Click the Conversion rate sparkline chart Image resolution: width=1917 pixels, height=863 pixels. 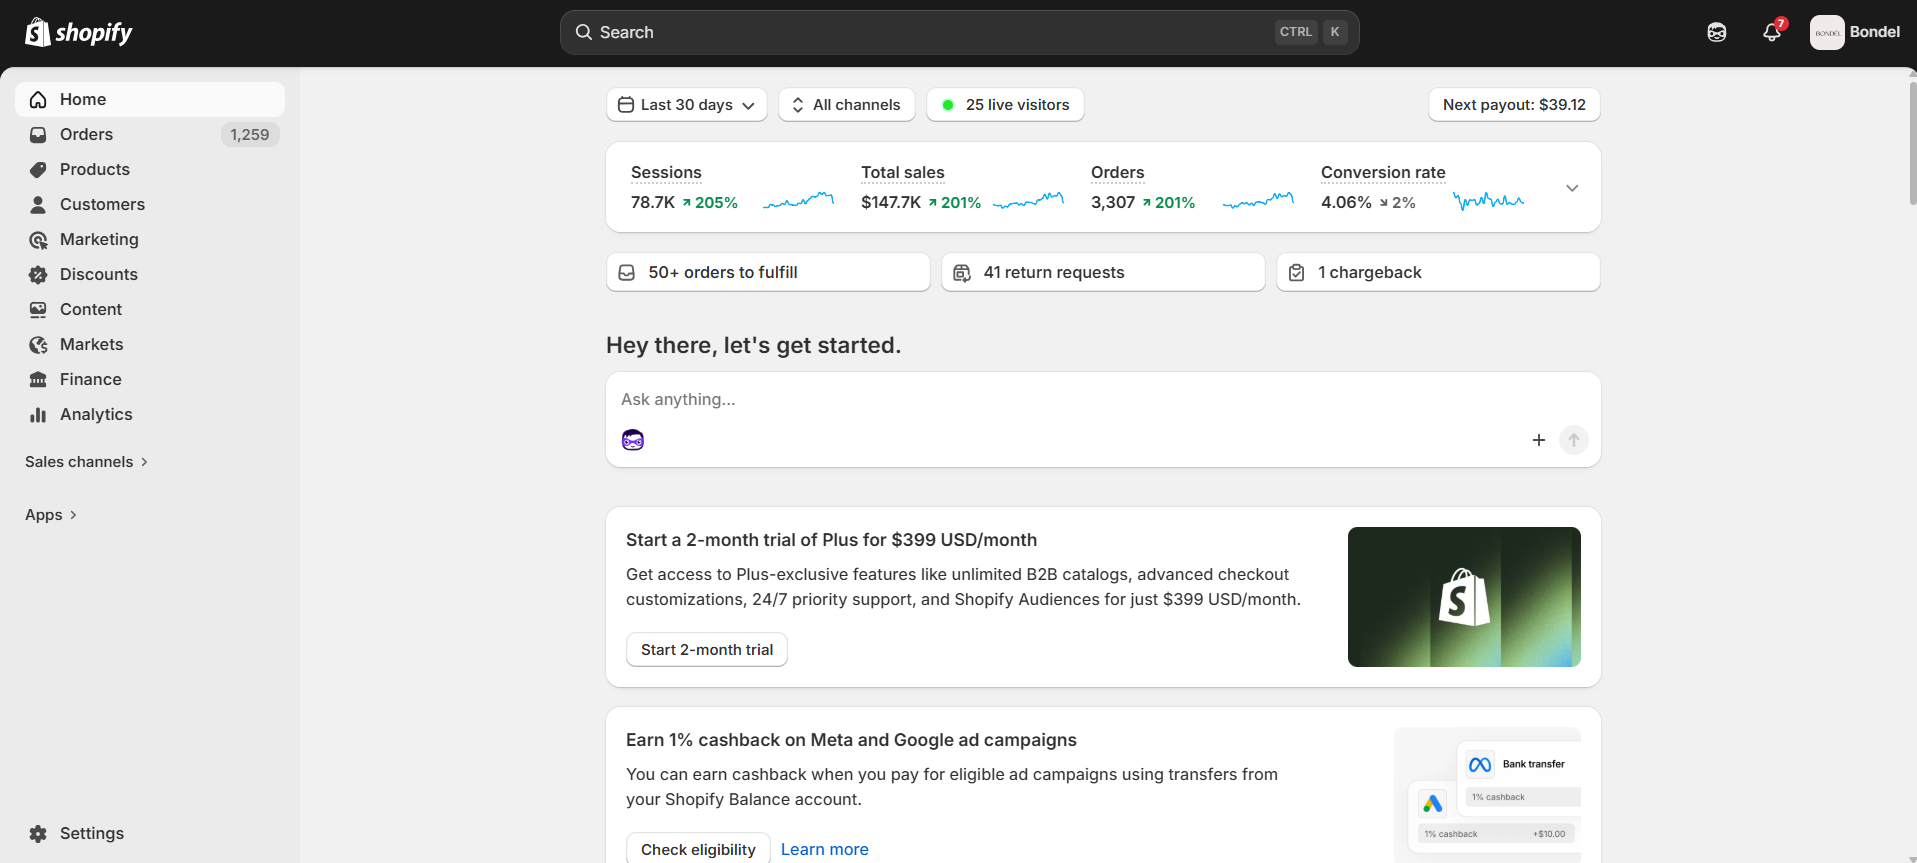(x=1488, y=201)
